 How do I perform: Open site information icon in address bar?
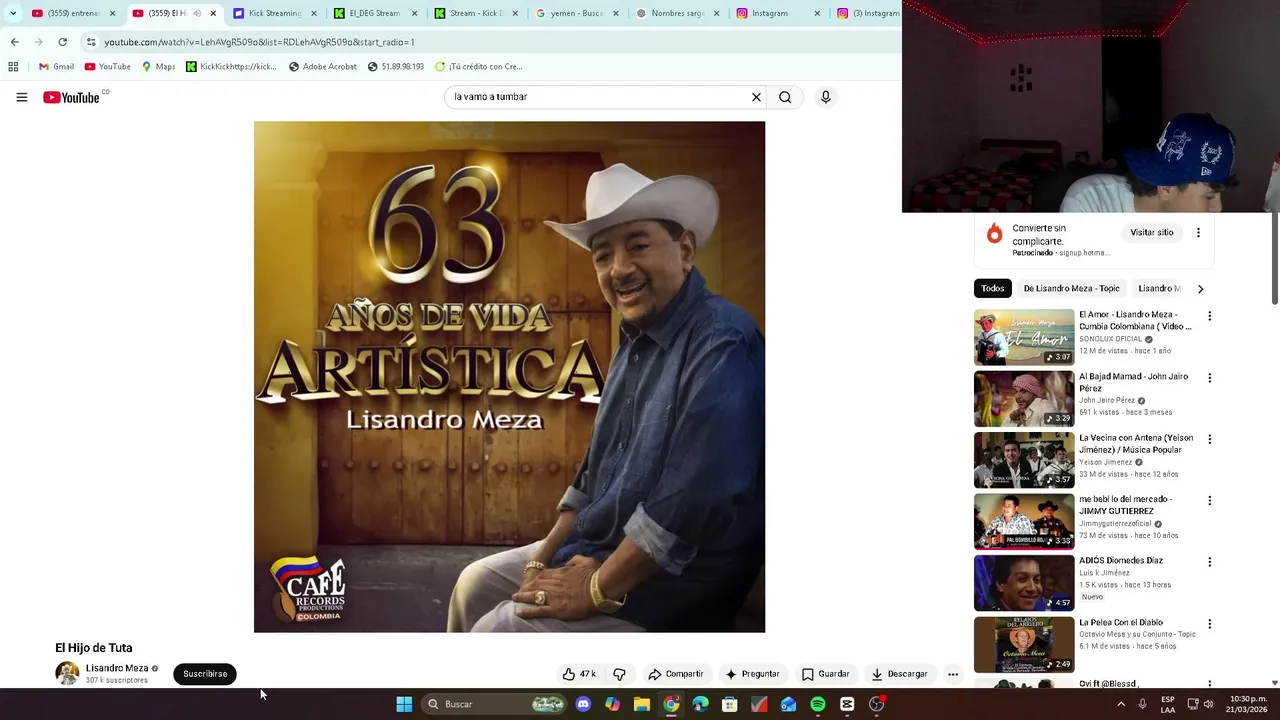(x=91, y=42)
